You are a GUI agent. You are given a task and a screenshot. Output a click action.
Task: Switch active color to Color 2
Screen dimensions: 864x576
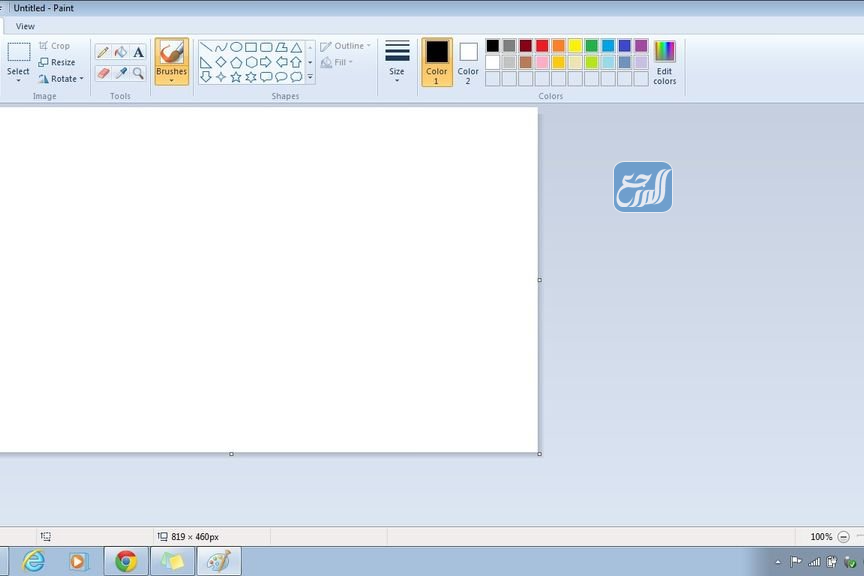468,60
